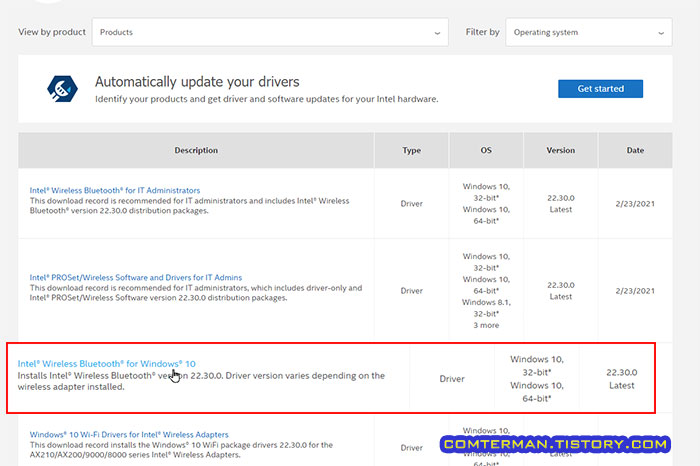Click the Version column header
The image size is (700, 466).
pyautogui.click(x=560, y=150)
